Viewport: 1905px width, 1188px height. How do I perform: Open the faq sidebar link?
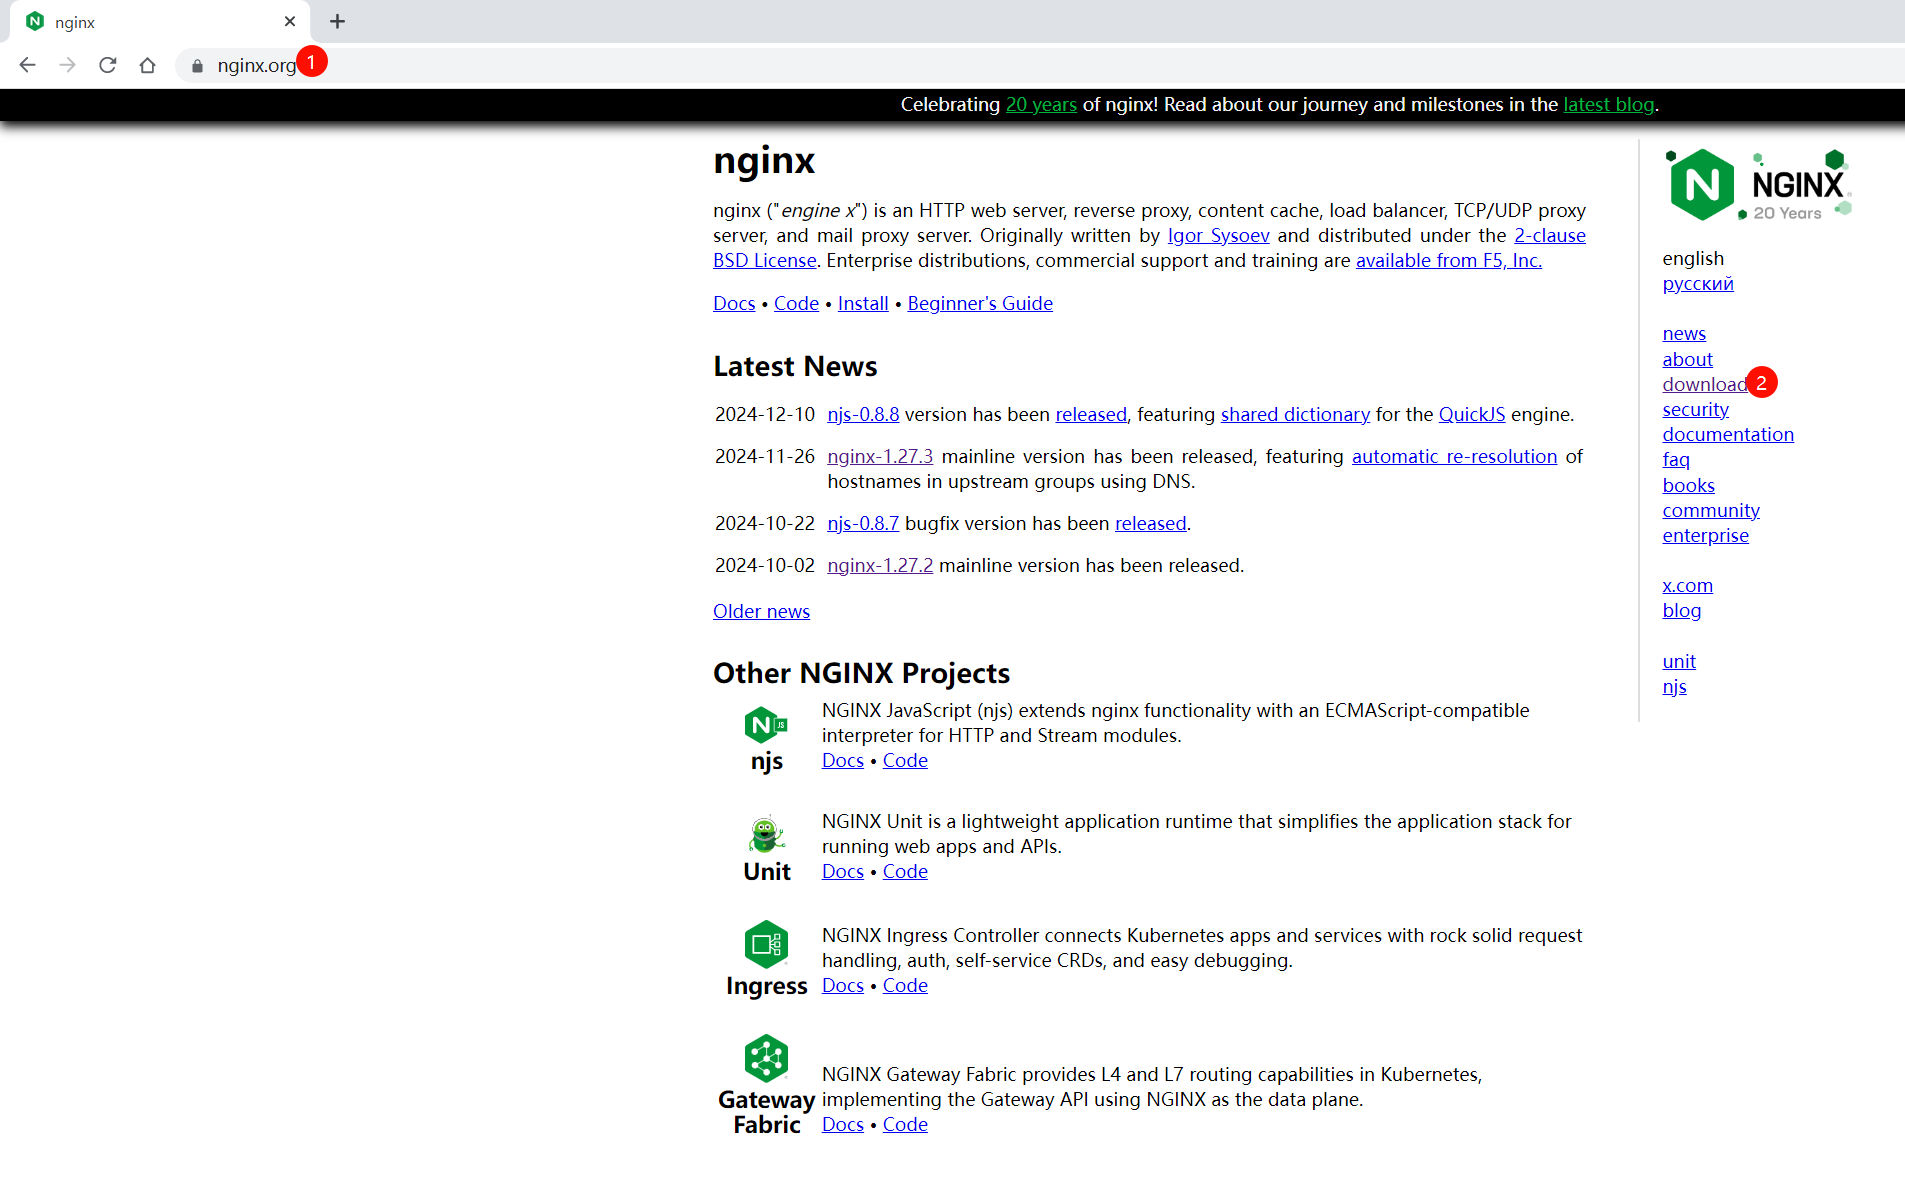(1676, 459)
